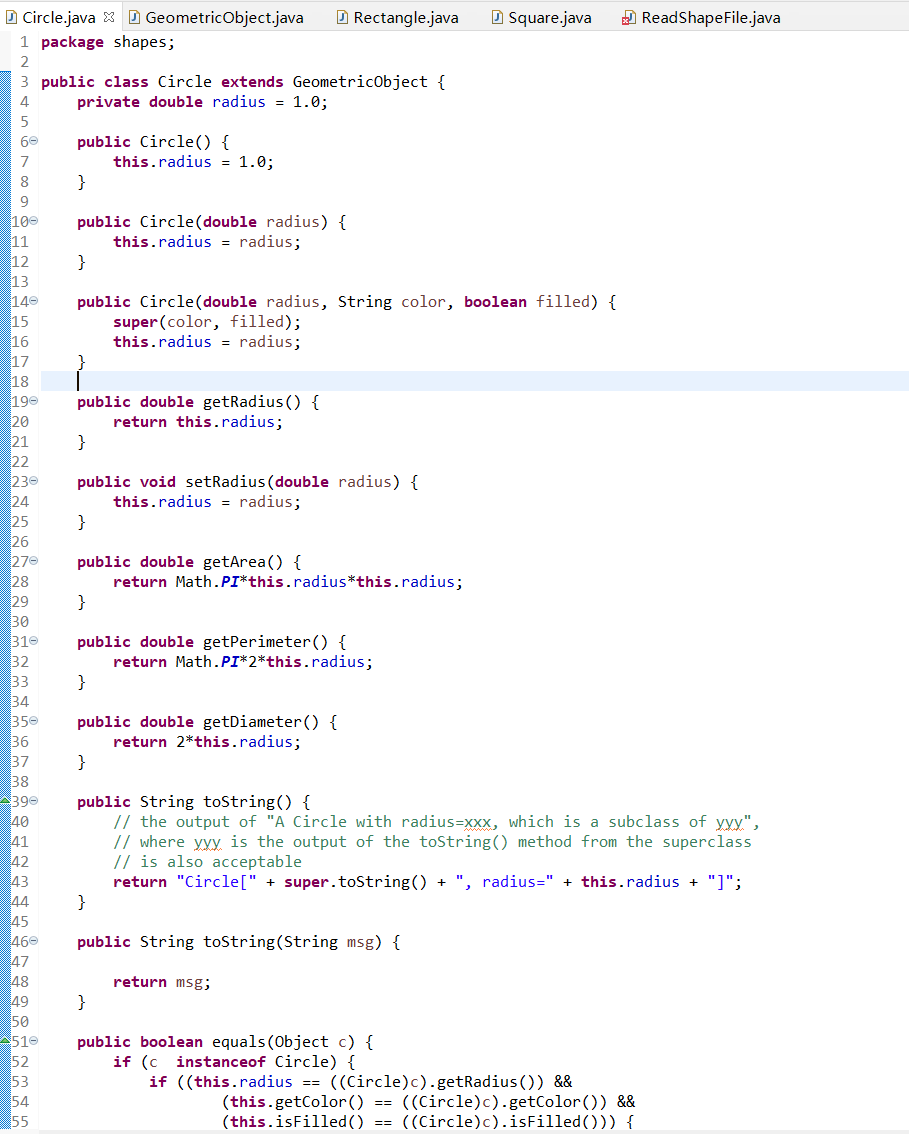The image size is (909, 1134).
Task: Place cursor on the return statement in line 43
Action: pos(140,881)
